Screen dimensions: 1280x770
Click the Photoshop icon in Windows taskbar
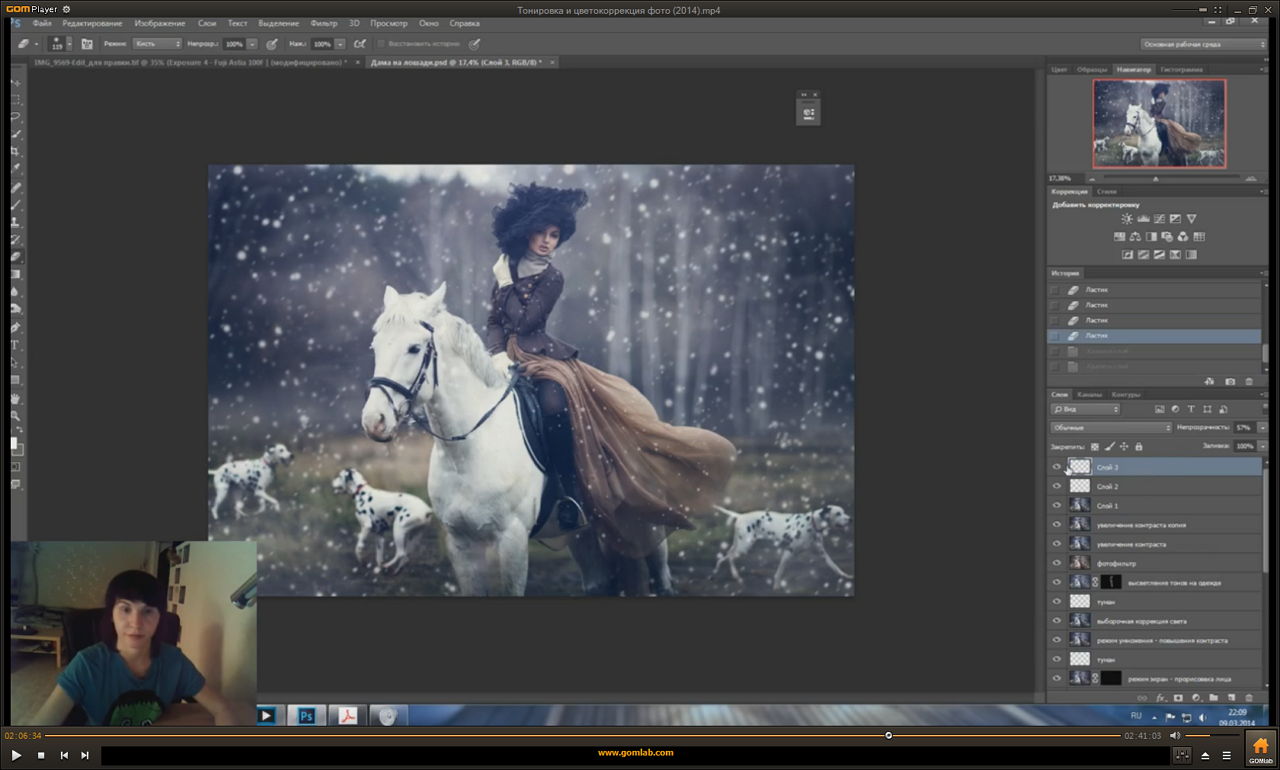(308, 716)
